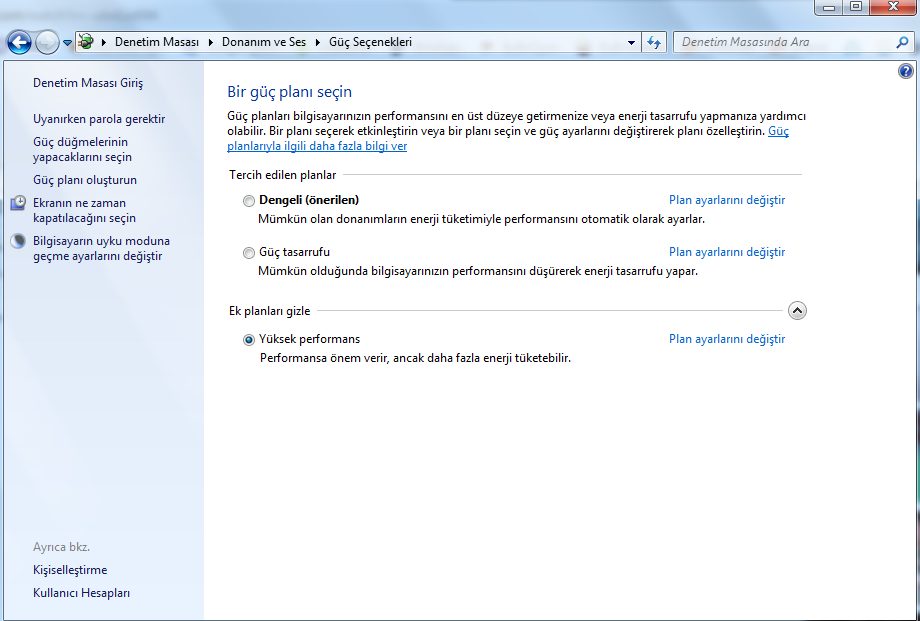Click Güç Seçenekleri breadcrumb
Viewport: 920px width, 621px height.
point(370,42)
